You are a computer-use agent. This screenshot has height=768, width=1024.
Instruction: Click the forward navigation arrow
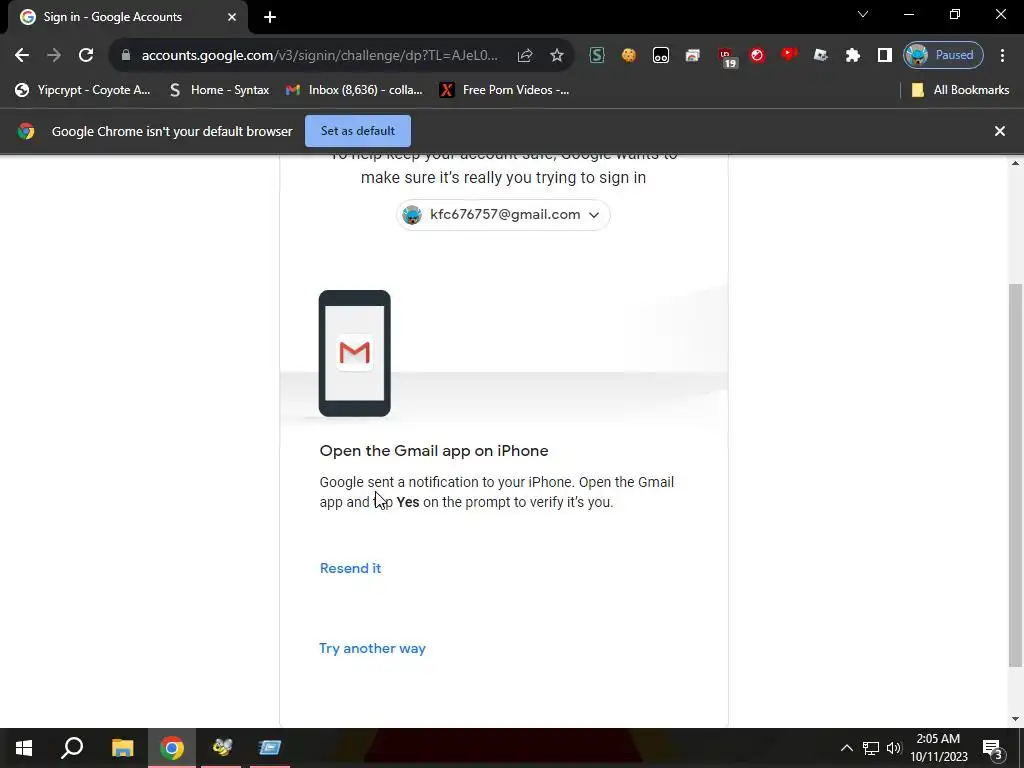coord(54,56)
